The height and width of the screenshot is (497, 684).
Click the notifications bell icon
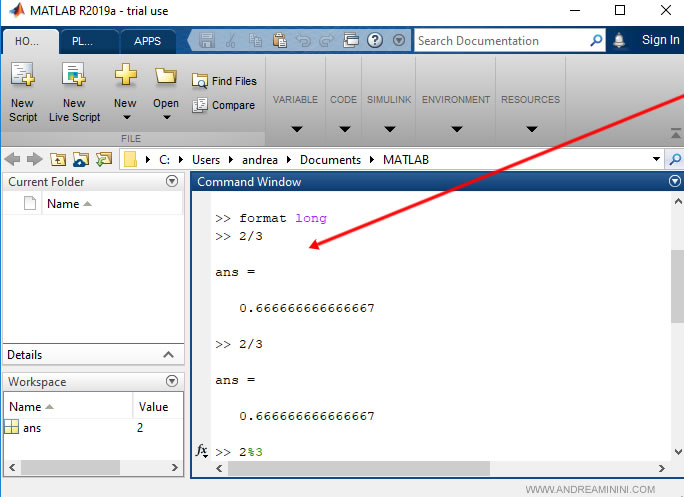(x=620, y=41)
